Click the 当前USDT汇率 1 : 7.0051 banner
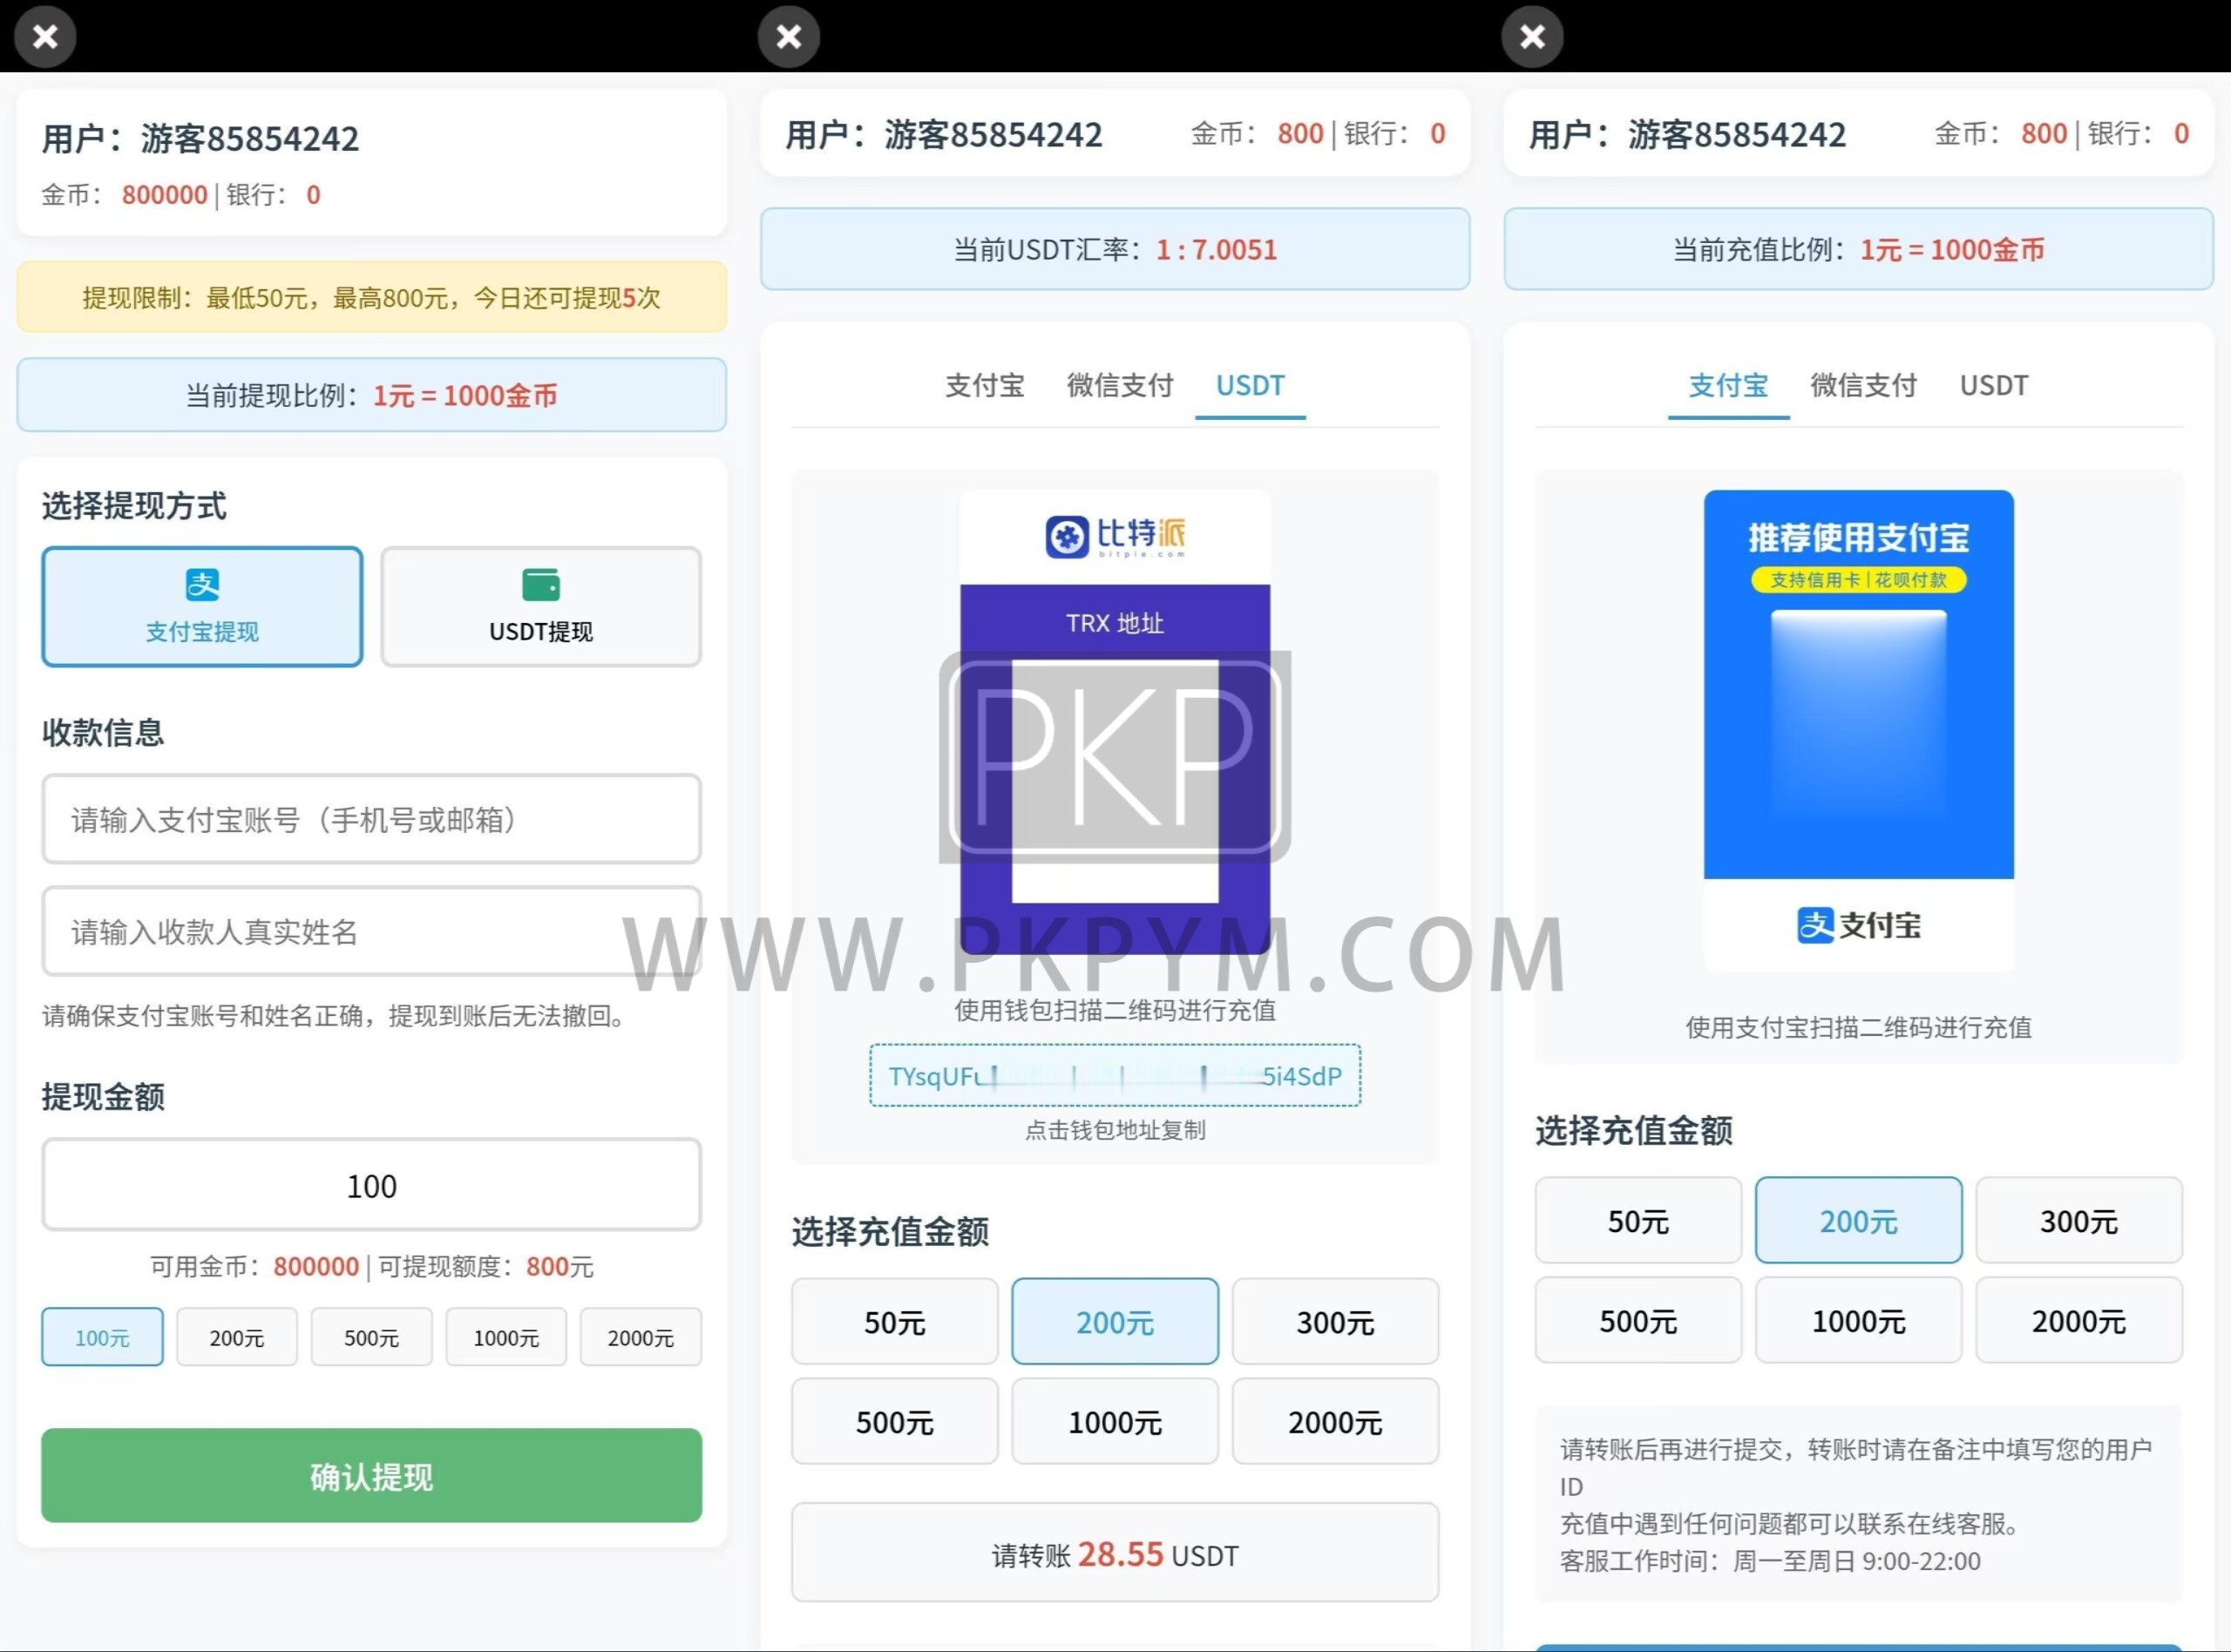 [1115, 249]
